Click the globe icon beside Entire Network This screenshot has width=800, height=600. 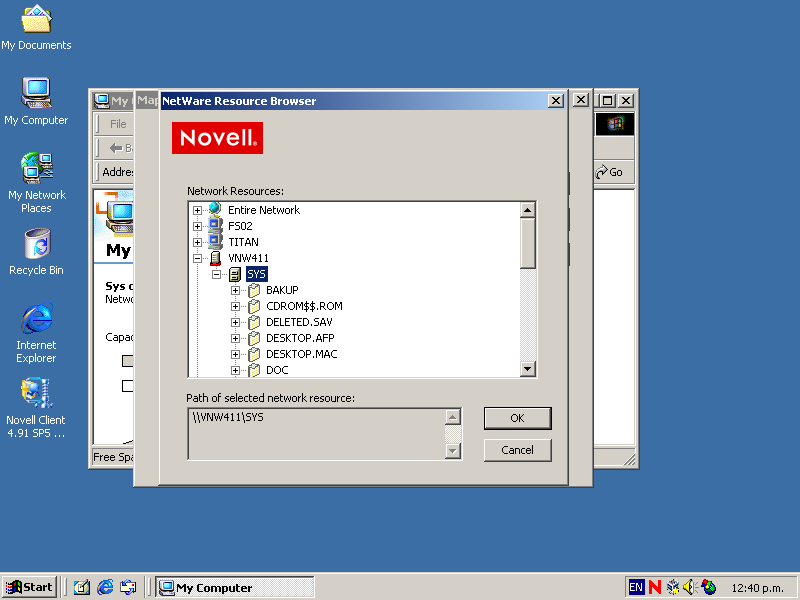pos(215,209)
